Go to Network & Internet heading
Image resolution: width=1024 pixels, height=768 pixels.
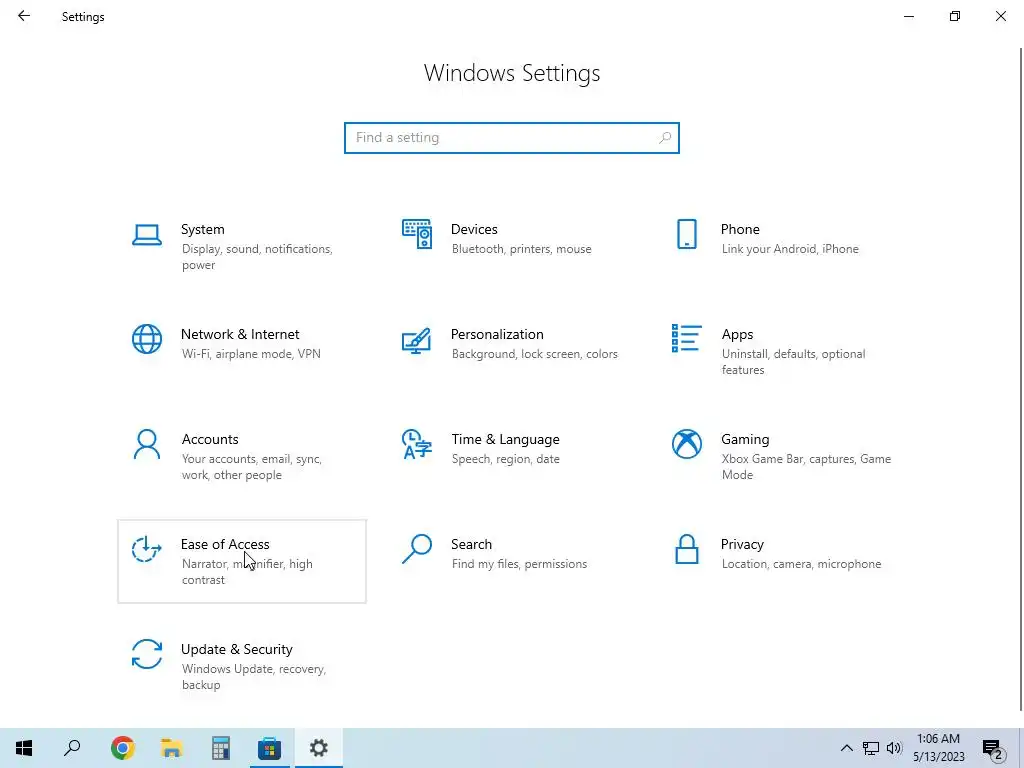240,334
